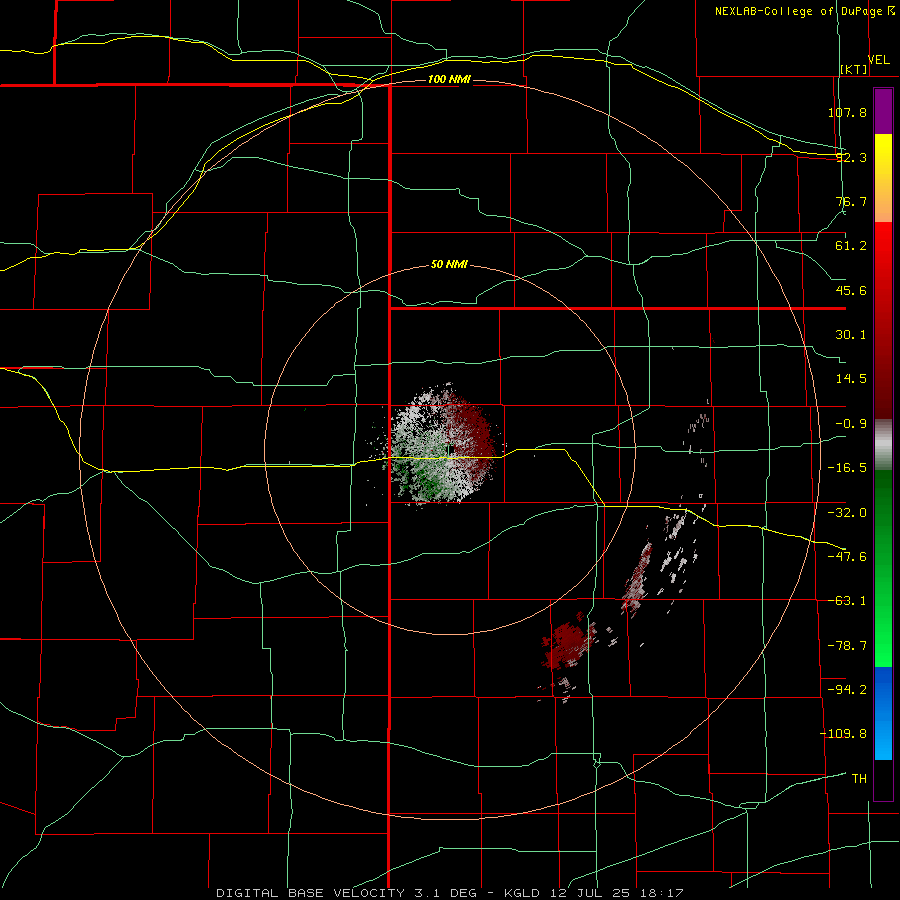Select the 107.8 velocity scale value

click(847, 112)
